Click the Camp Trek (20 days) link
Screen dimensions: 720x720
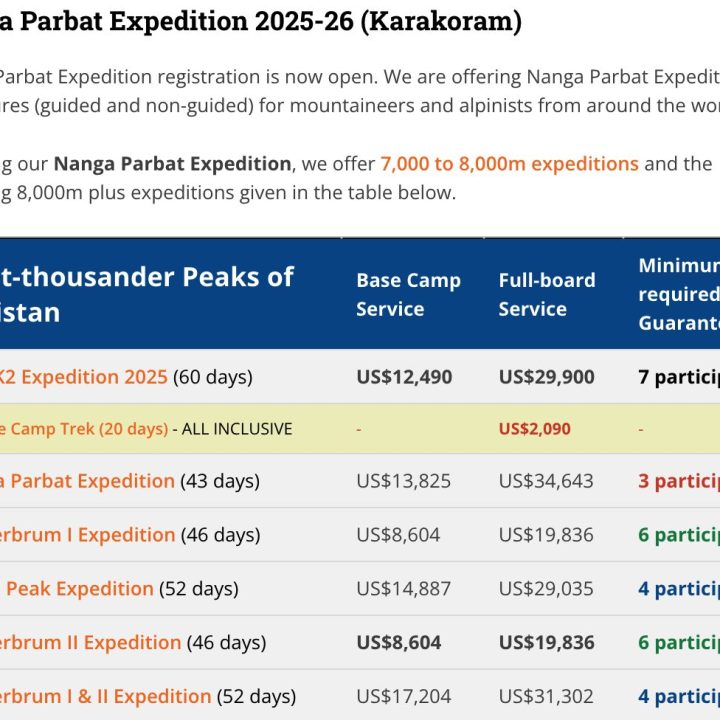(83, 429)
